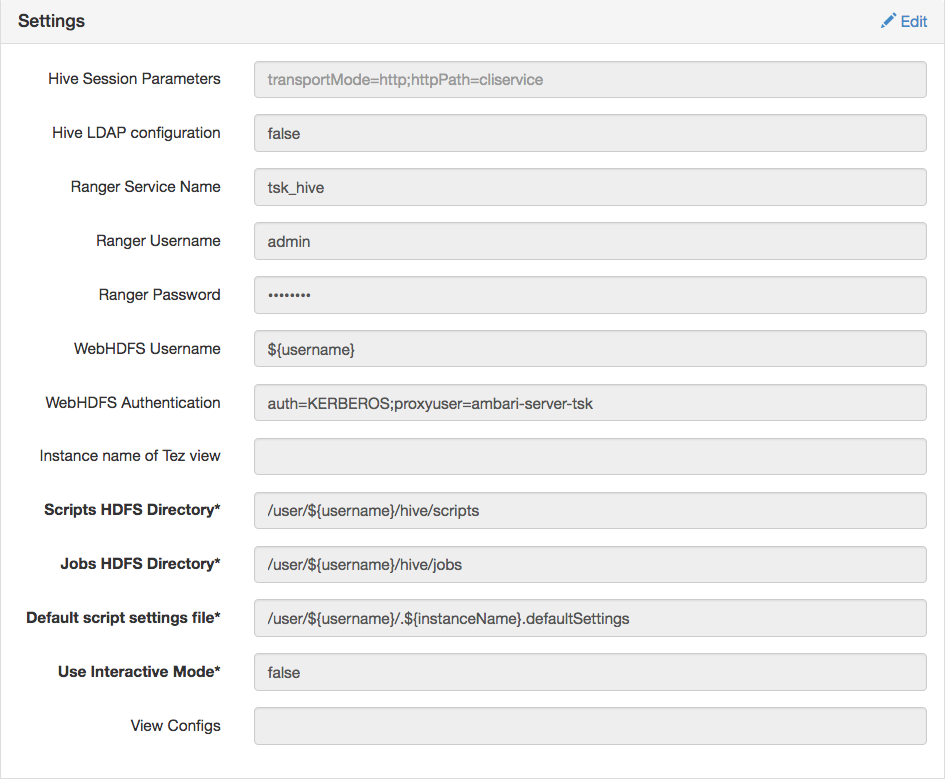
Task: Click the Use Interactive Mode label
Action: [139, 671]
